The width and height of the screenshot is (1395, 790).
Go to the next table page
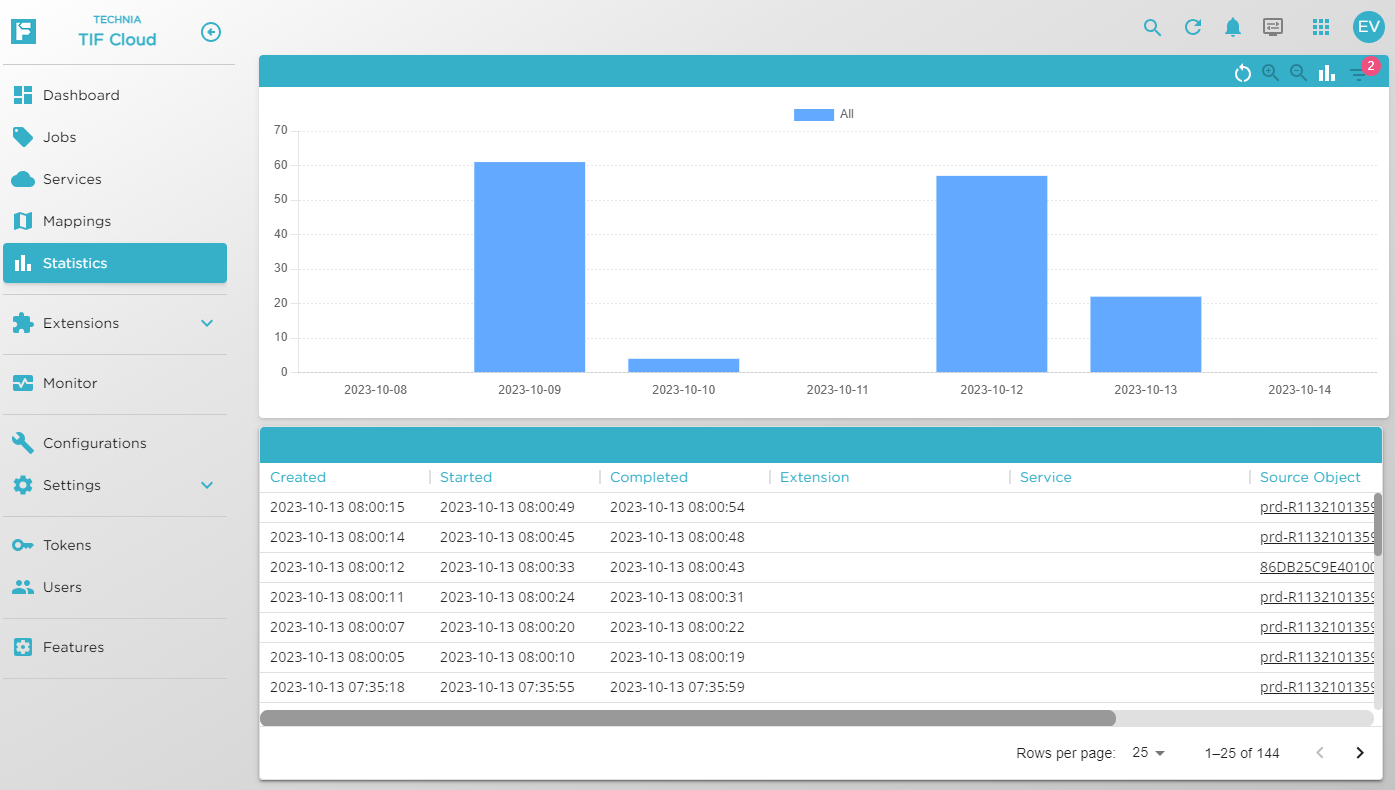pos(1359,753)
